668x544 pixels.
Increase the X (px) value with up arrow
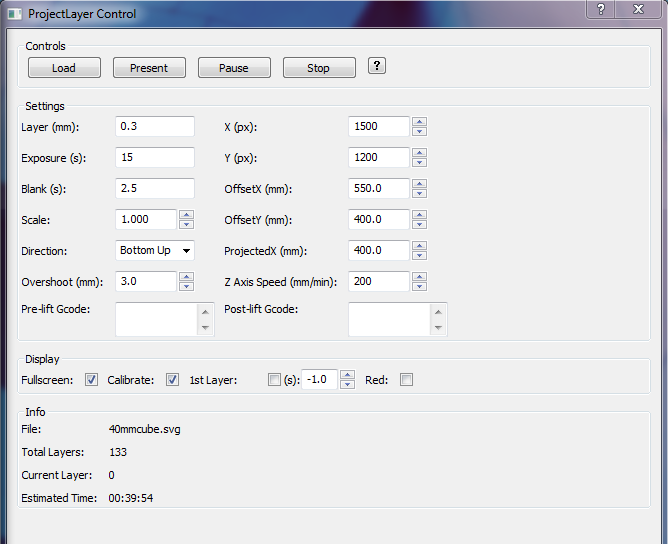click(420, 122)
